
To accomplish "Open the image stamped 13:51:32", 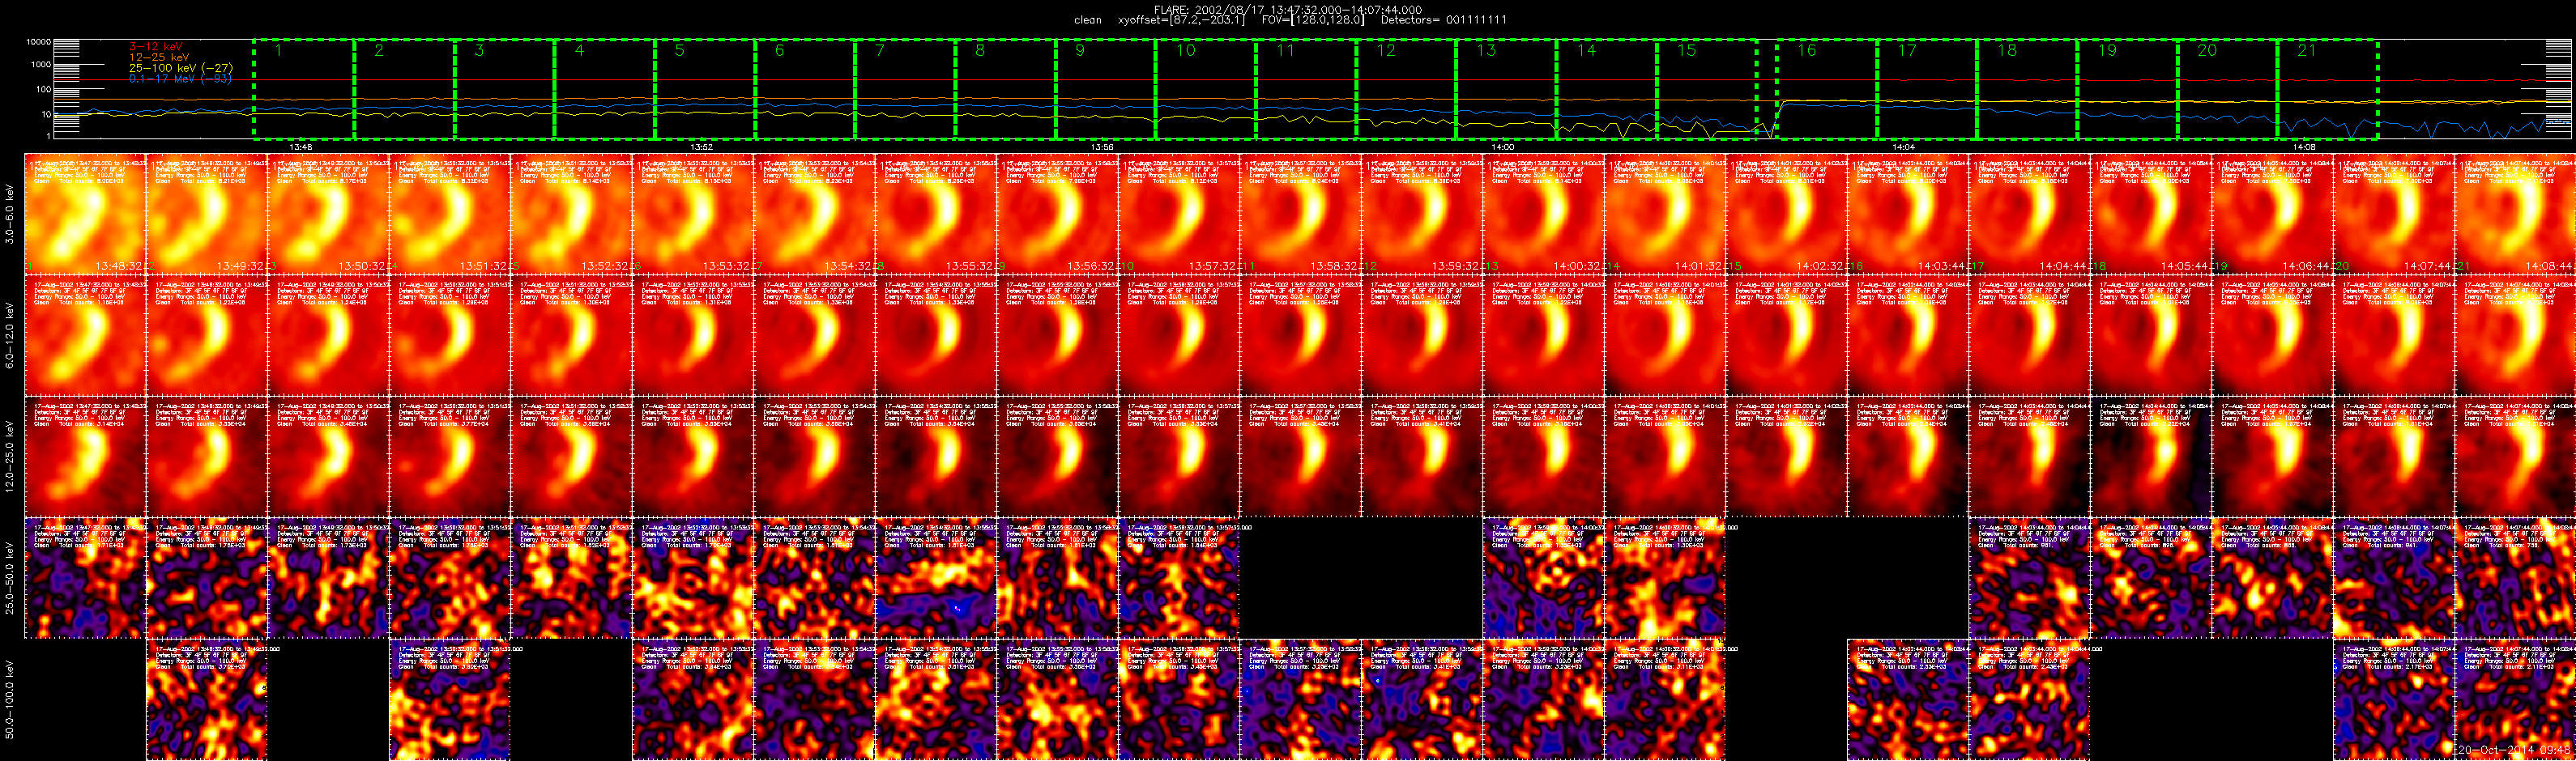I will [450, 213].
